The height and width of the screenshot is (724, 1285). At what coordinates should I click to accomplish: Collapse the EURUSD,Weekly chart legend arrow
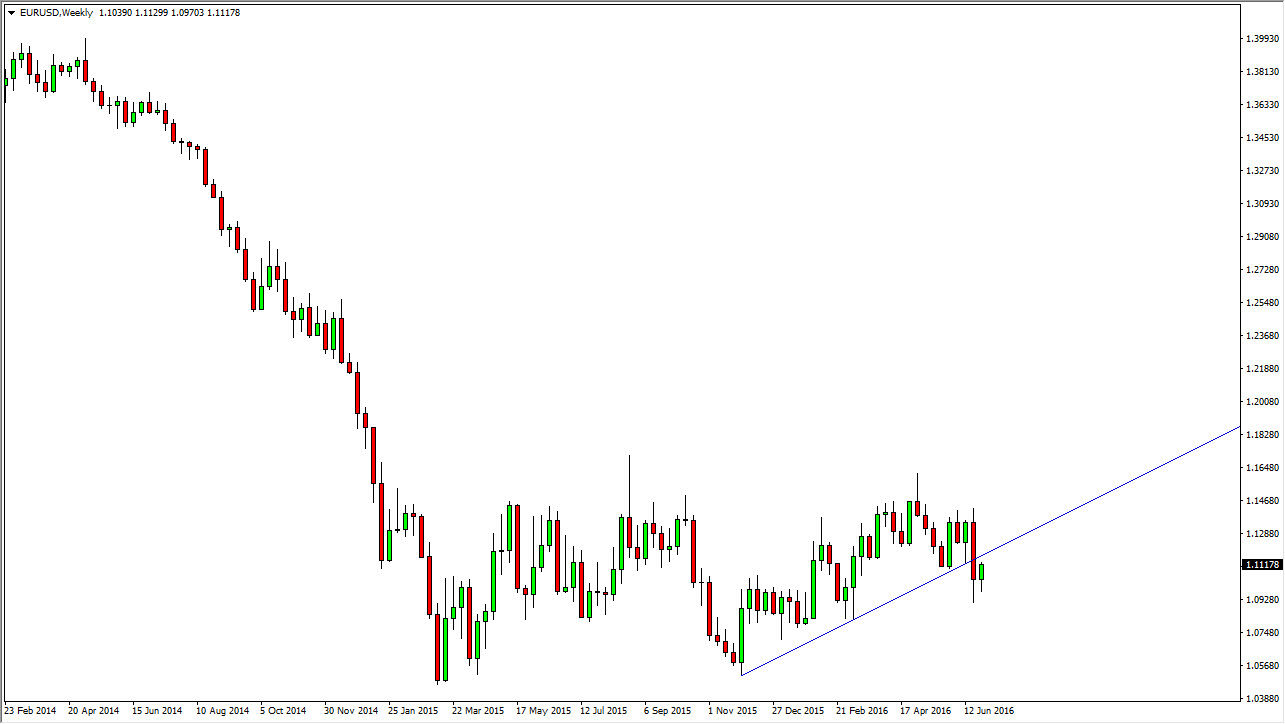pos(11,12)
